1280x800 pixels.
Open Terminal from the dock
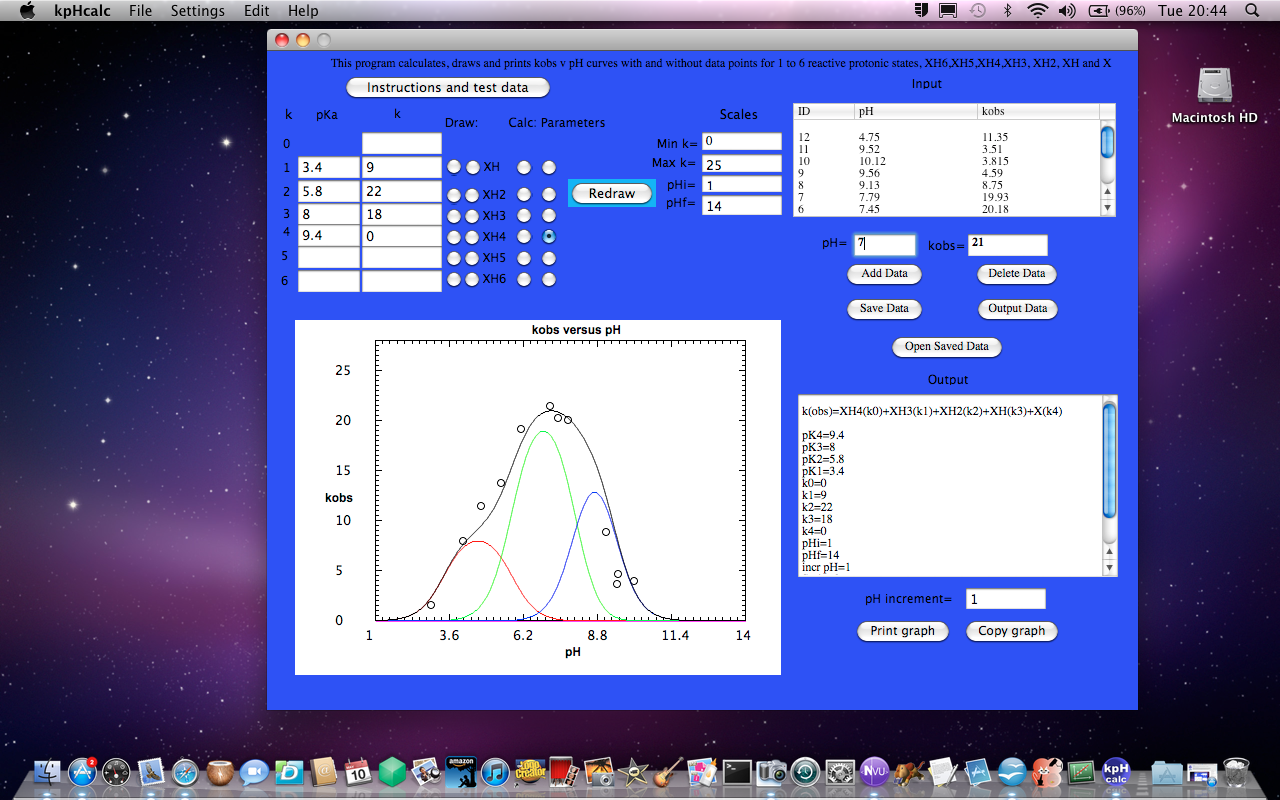click(x=737, y=771)
